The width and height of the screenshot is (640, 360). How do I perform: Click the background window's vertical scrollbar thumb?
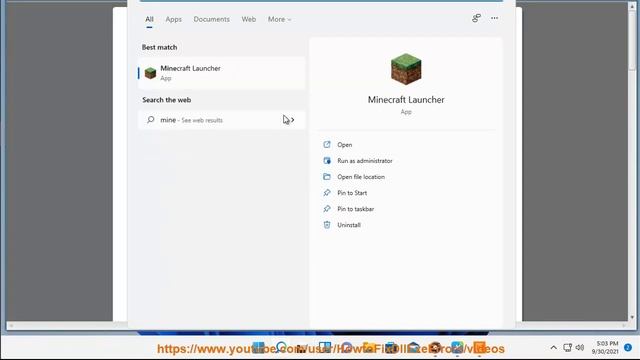(x=632, y=41)
